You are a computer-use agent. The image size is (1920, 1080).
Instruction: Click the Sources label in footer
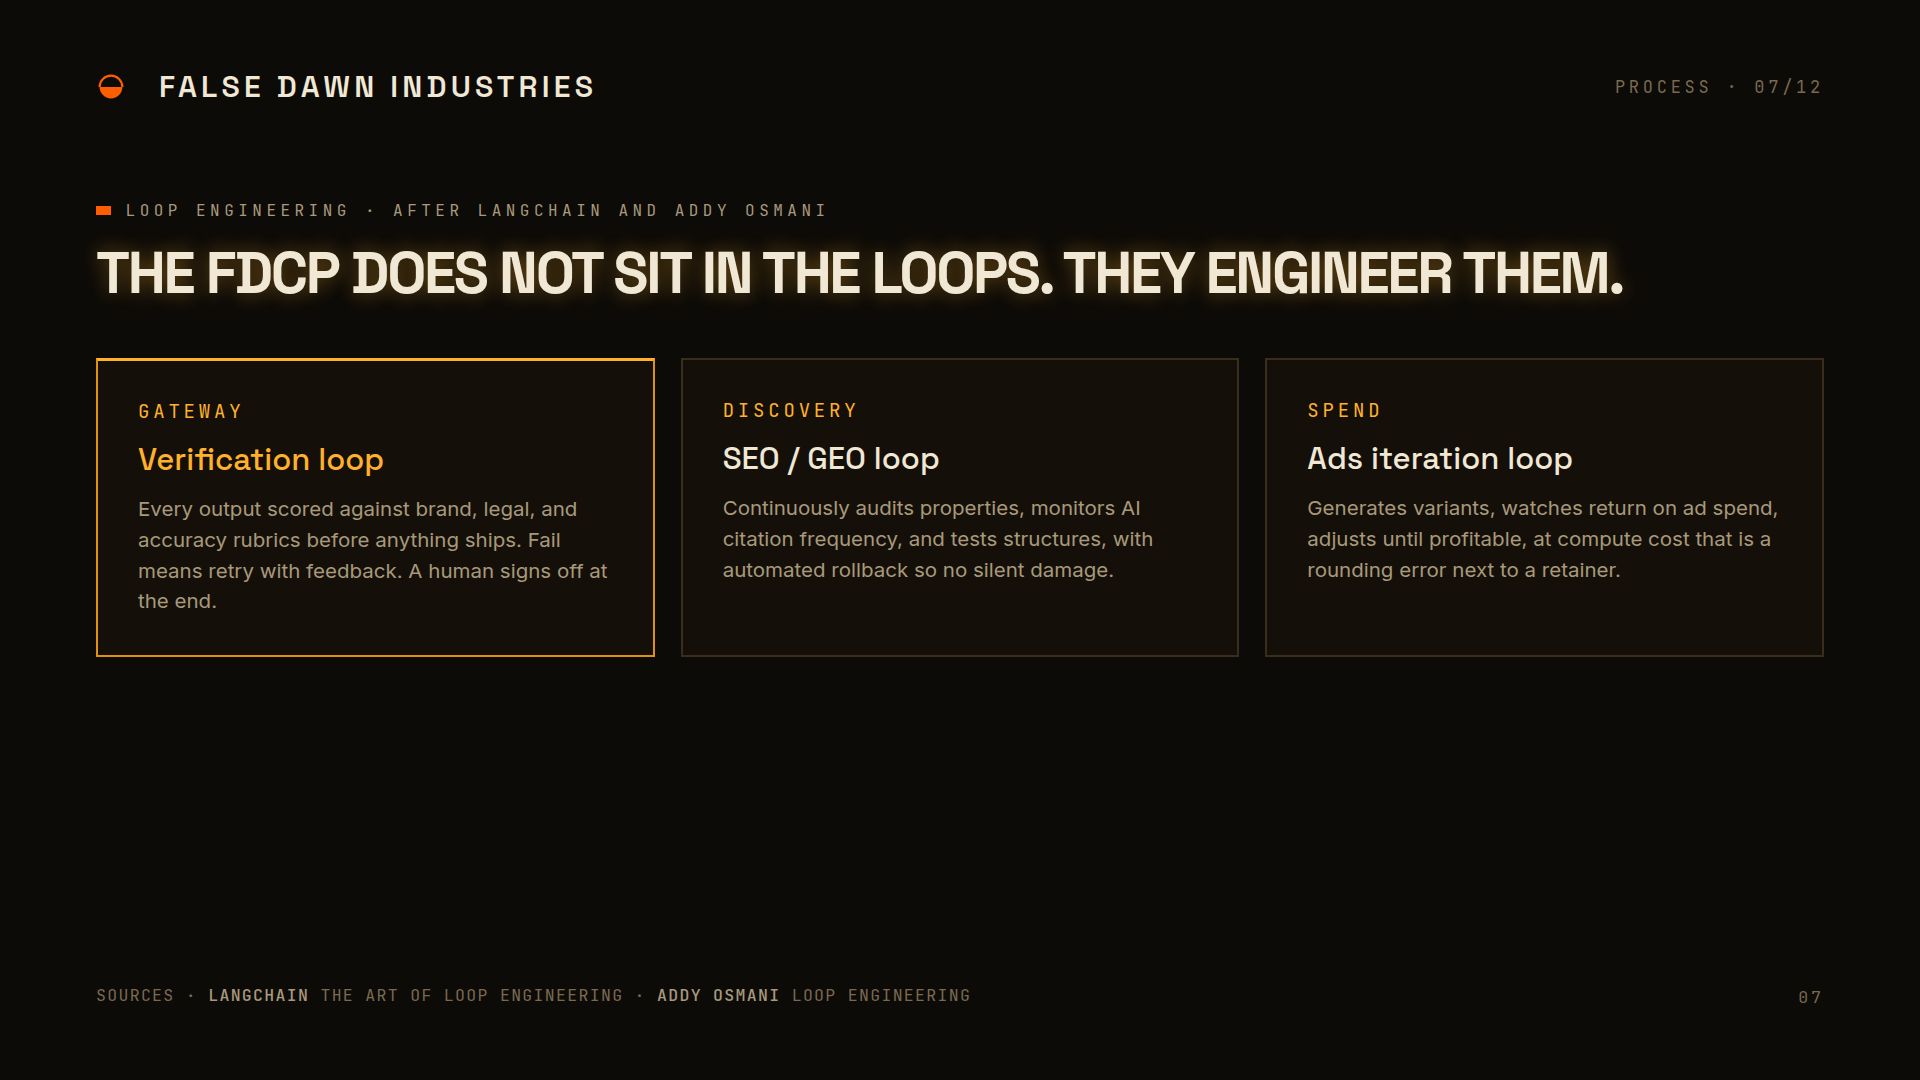[135, 995]
